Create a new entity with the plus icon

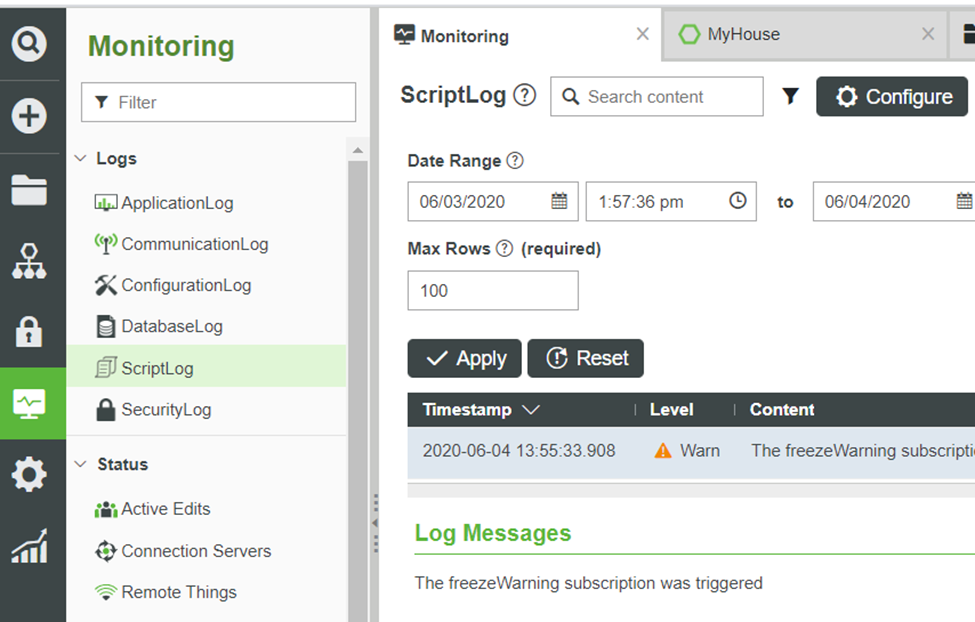[x=28, y=115]
